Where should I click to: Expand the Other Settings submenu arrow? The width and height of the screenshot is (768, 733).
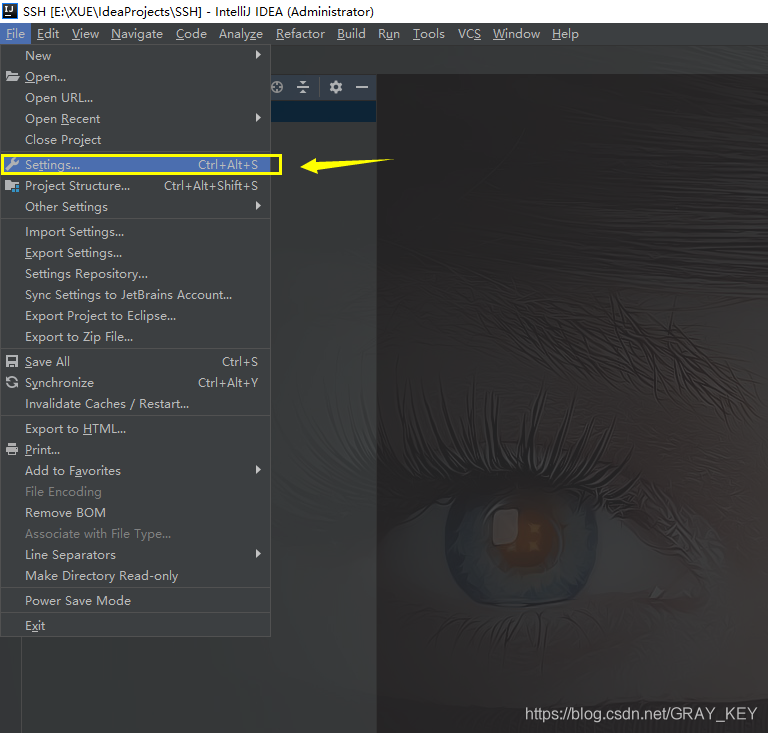point(258,206)
